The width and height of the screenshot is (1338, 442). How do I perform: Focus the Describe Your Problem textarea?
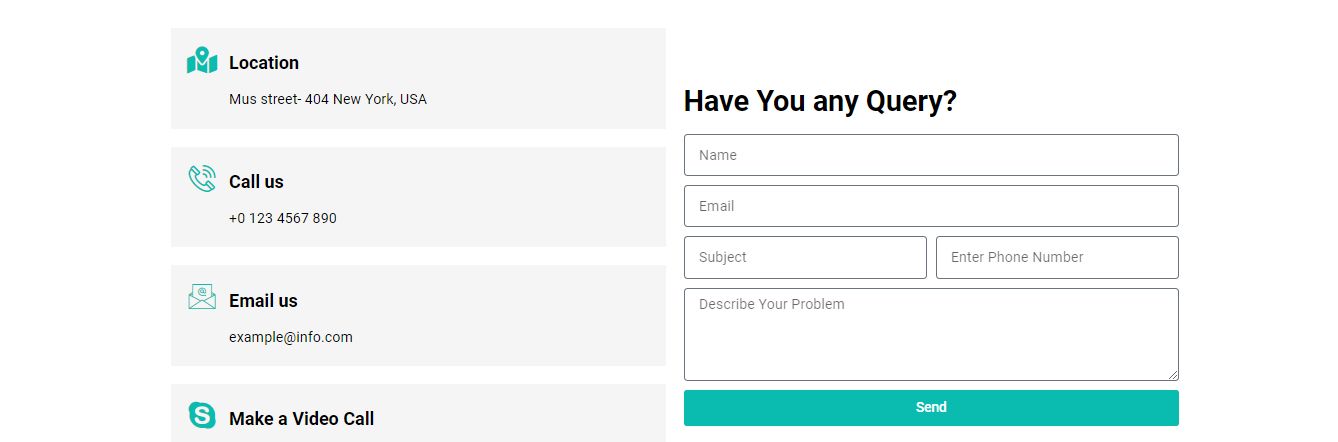coord(930,334)
